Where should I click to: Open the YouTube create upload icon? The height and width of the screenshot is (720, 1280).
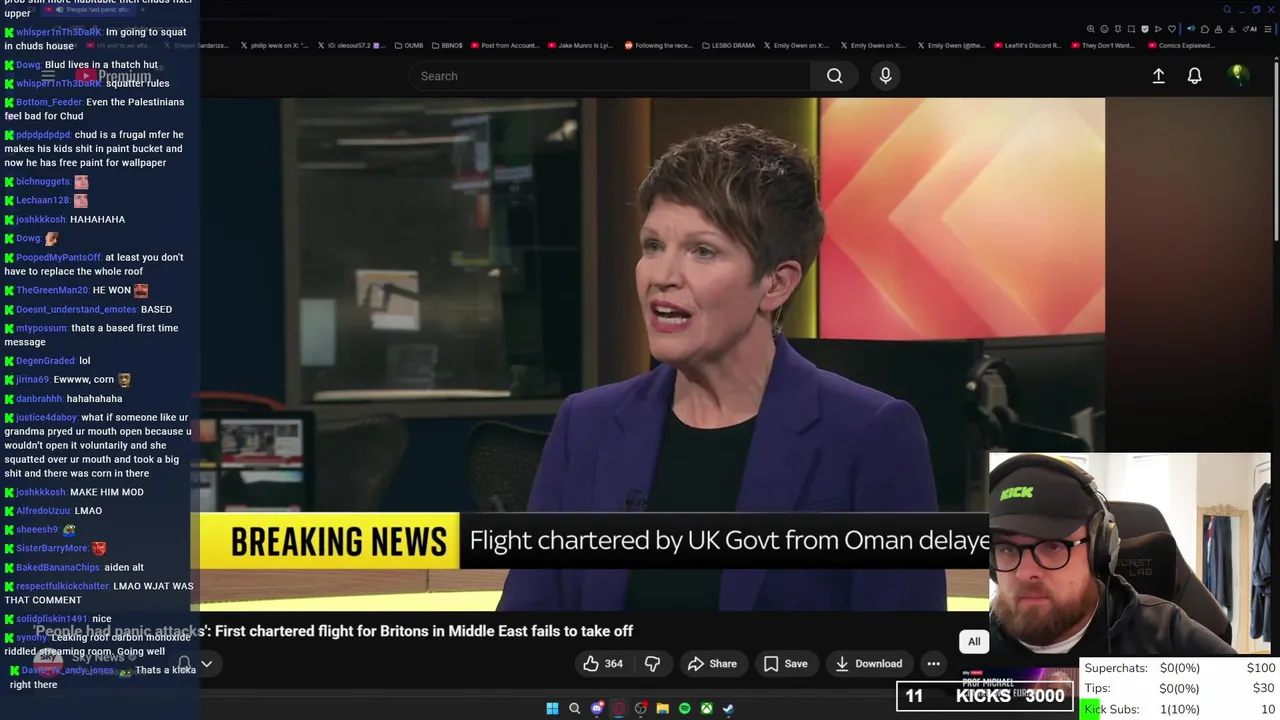(1158, 76)
